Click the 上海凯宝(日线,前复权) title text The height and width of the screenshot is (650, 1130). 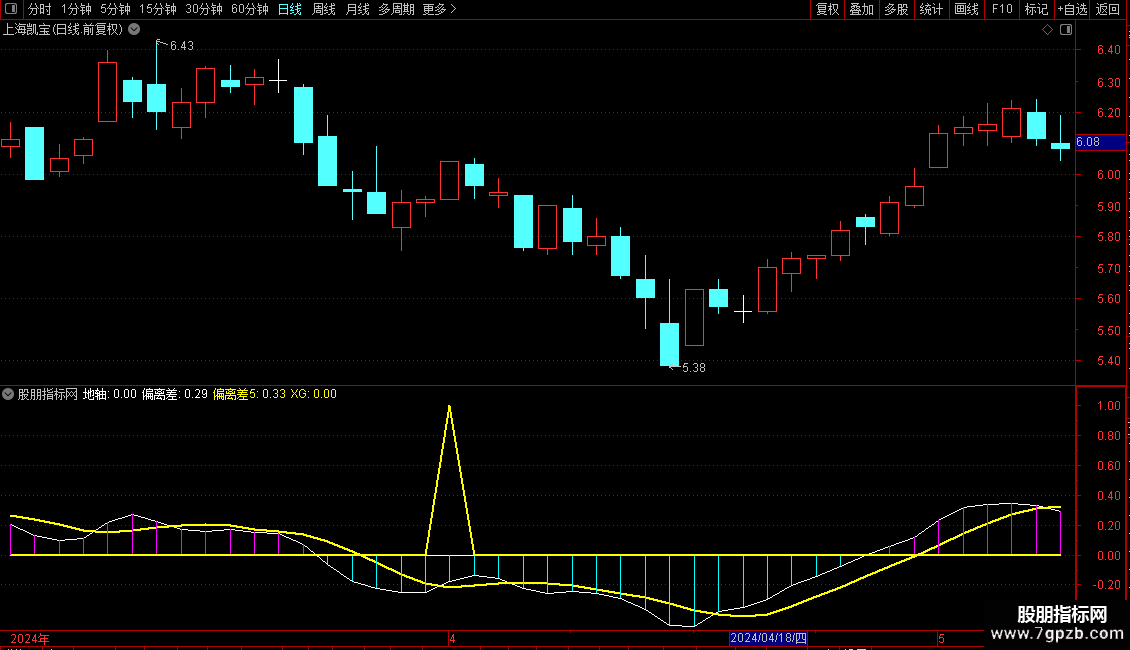coord(63,30)
